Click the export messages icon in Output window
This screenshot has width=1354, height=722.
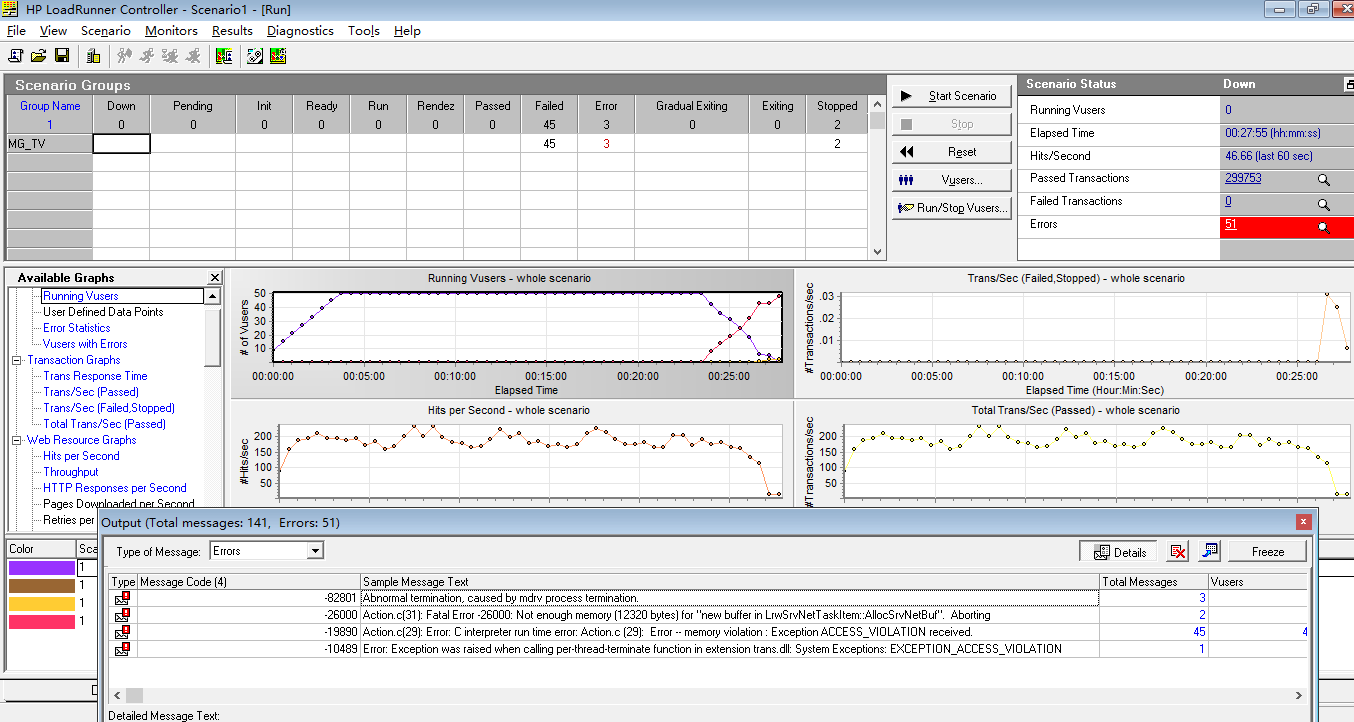pyautogui.click(x=1209, y=551)
